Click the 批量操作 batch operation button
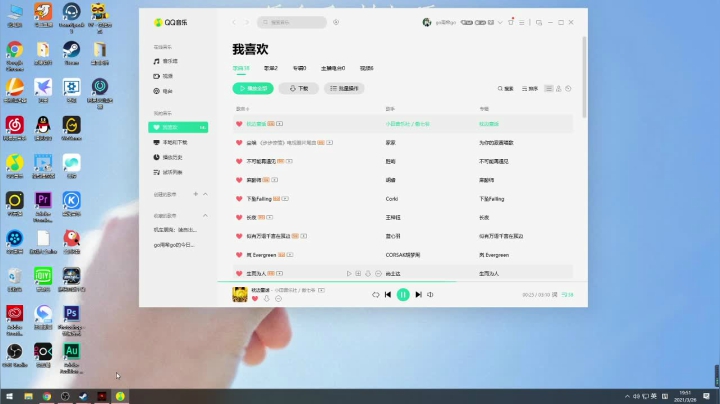The height and width of the screenshot is (404, 720). tap(344, 89)
